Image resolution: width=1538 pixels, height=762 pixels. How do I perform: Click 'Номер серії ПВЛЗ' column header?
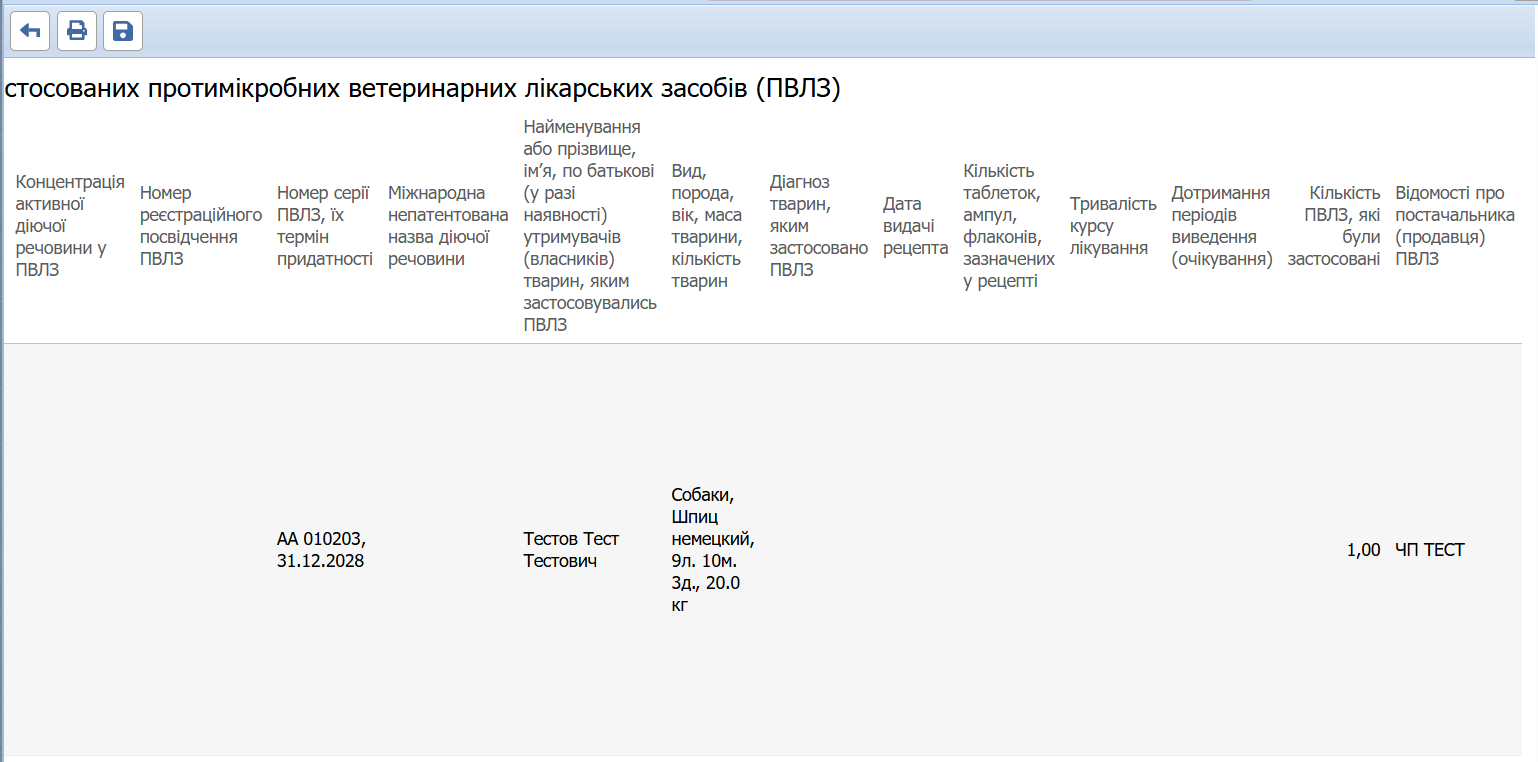pos(324,225)
